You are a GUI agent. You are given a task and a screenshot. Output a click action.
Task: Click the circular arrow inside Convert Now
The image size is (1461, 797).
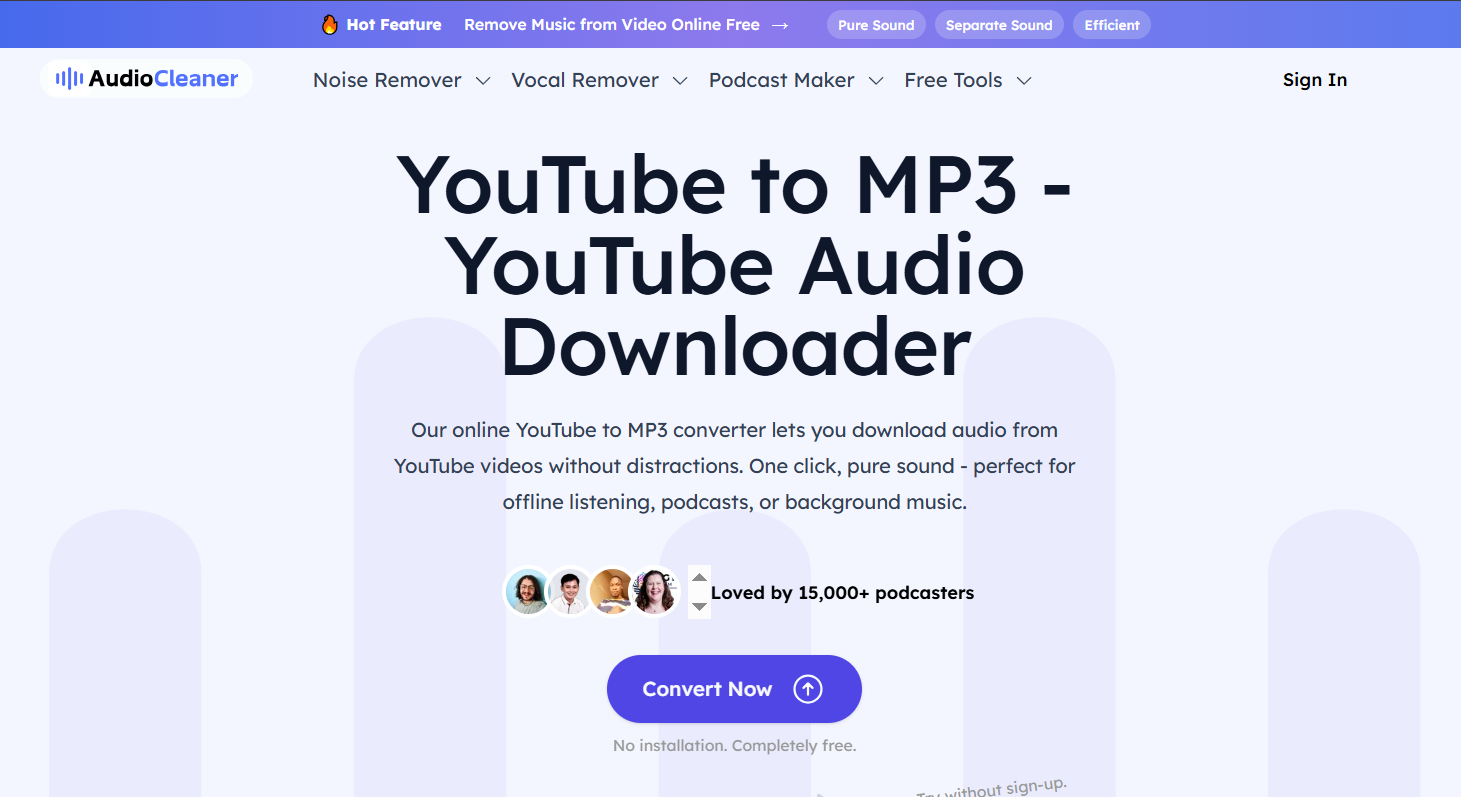point(808,689)
